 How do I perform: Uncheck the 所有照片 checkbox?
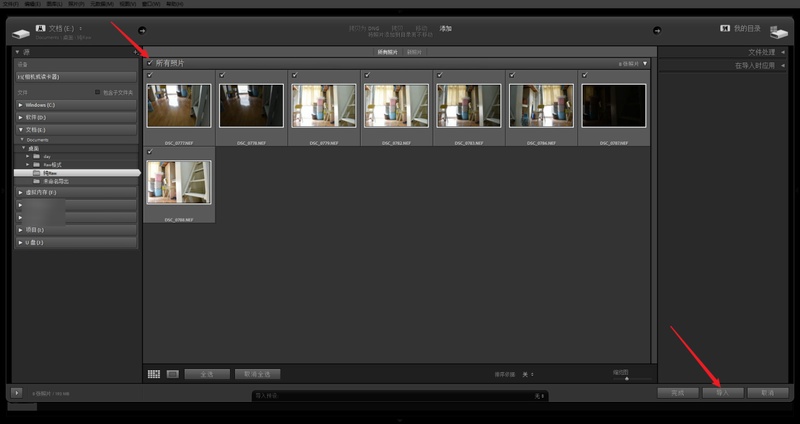(x=150, y=63)
